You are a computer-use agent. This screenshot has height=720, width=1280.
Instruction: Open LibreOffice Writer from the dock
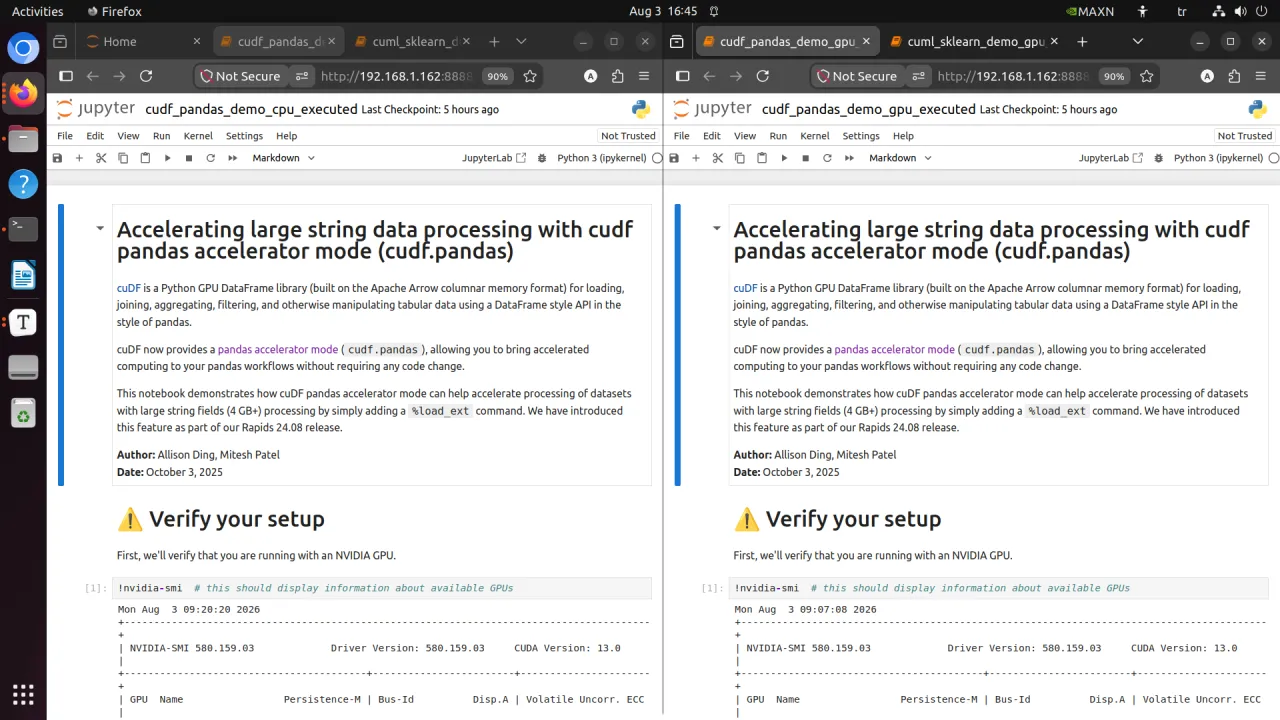pos(23,275)
